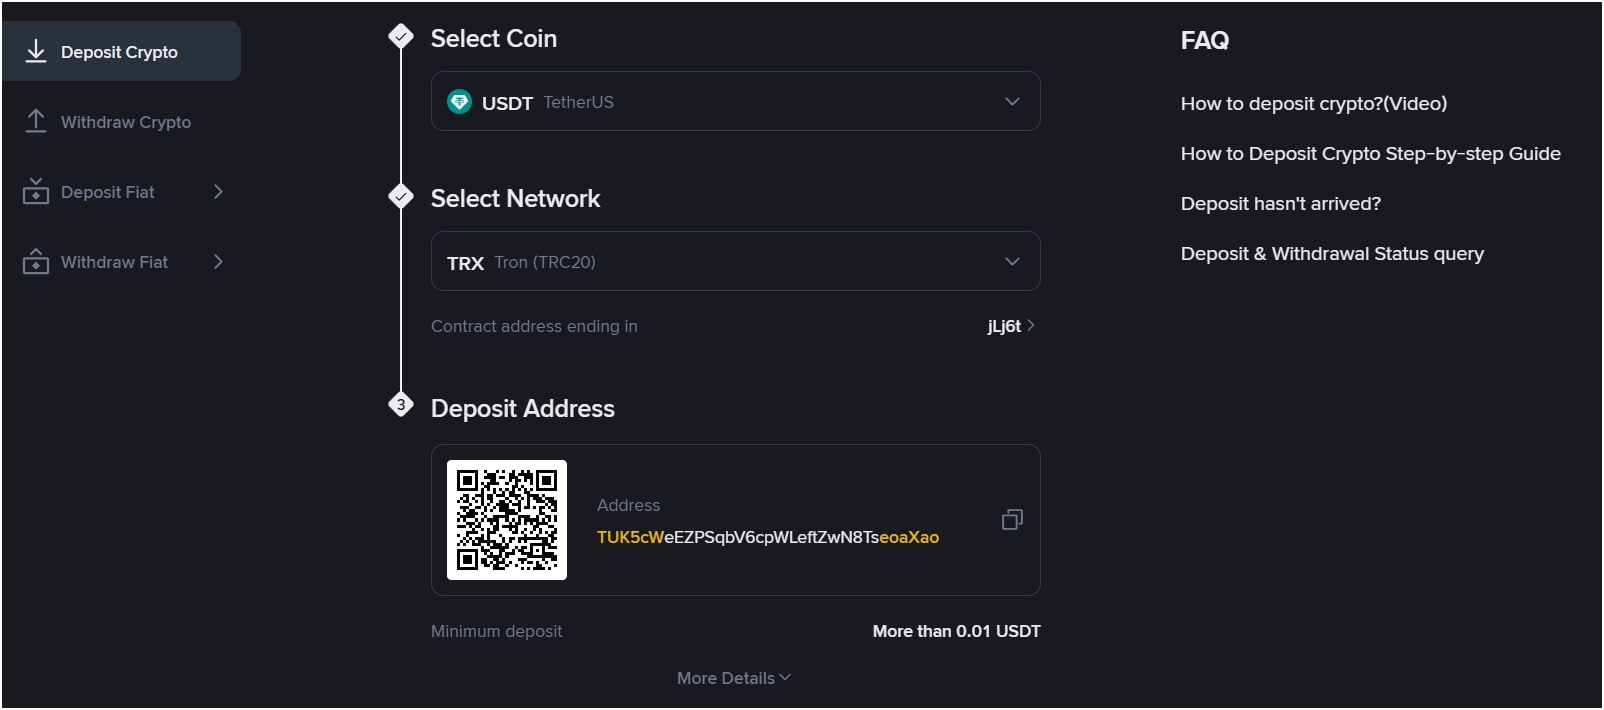Image resolution: width=1604 pixels, height=710 pixels.
Task: Switch to the Withdraw Crypto section
Action: coord(125,121)
